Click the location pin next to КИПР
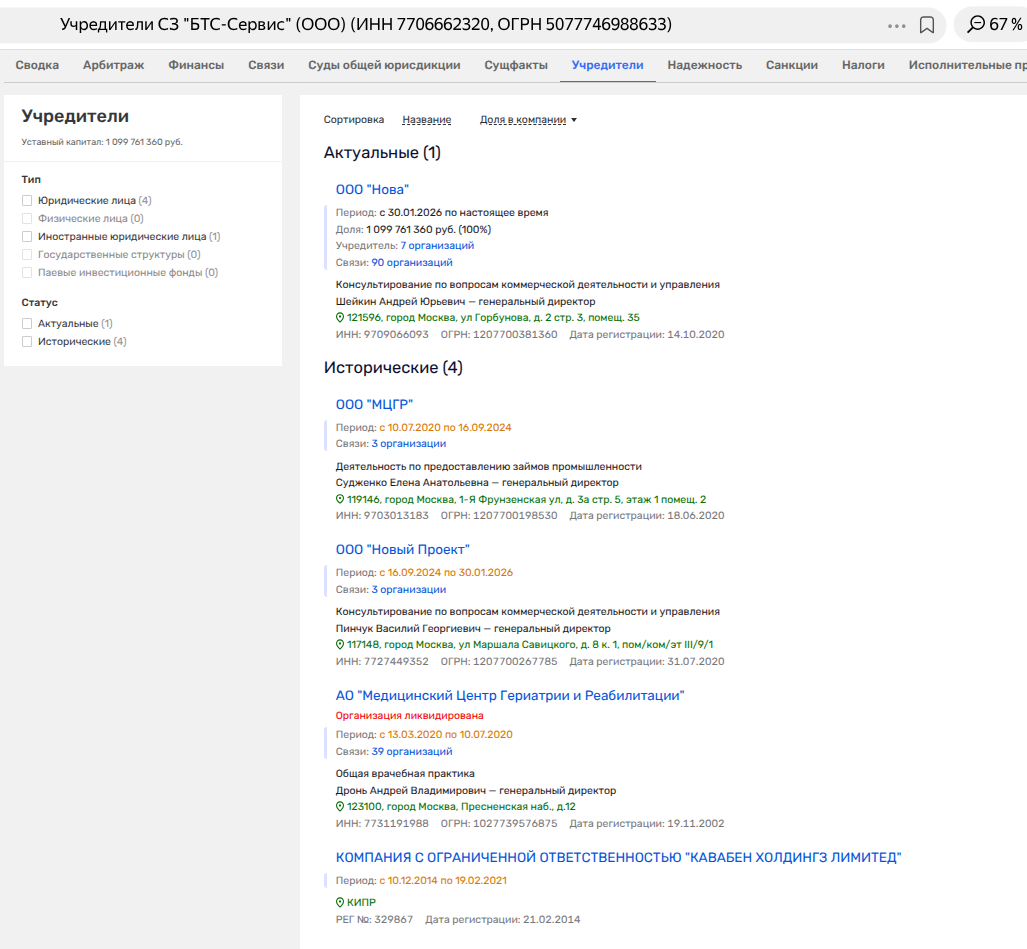1027x949 pixels. 340,902
